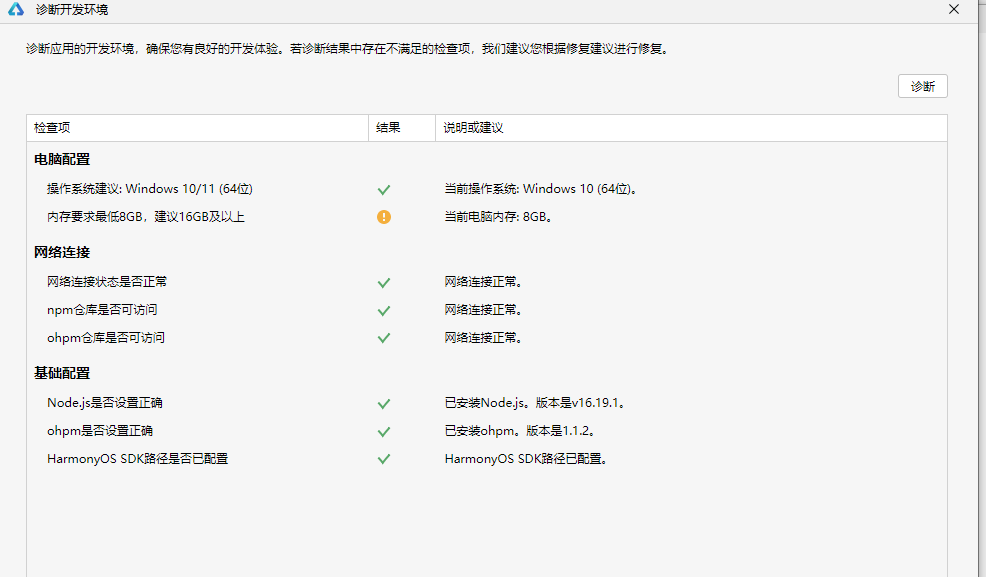Select the 电脑配置 section heading
This screenshot has height=577, width=986.
(x=62, y=159)
